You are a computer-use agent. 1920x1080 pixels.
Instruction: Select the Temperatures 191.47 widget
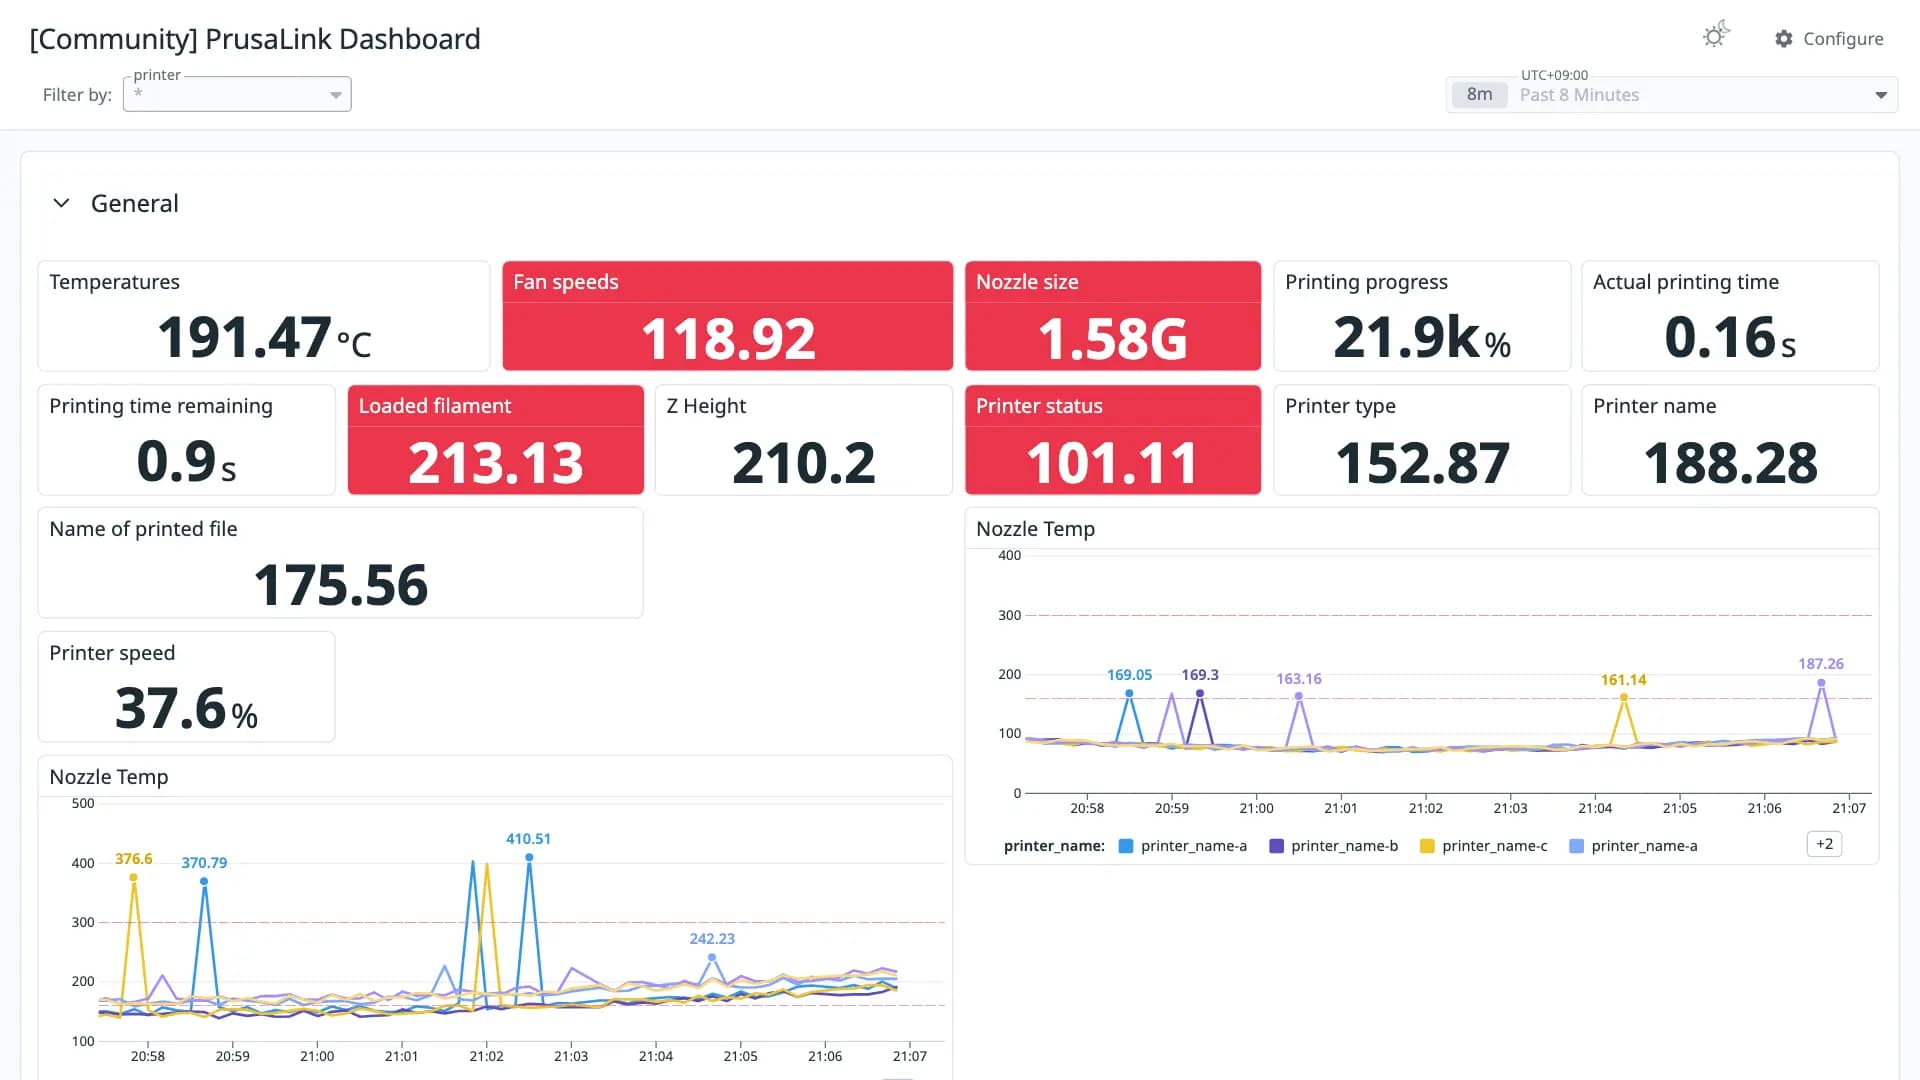pos(264,316)
